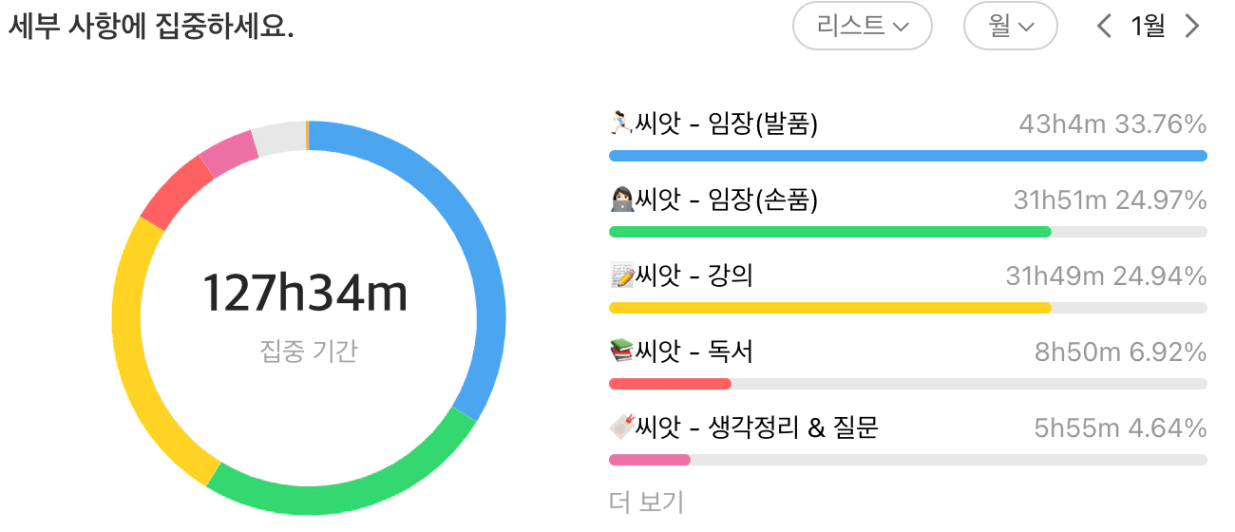This screenshot has width=1235, height=532.
Task: Select the 씨앗 - 임장(발품) list entry
Action: (908, 136)
